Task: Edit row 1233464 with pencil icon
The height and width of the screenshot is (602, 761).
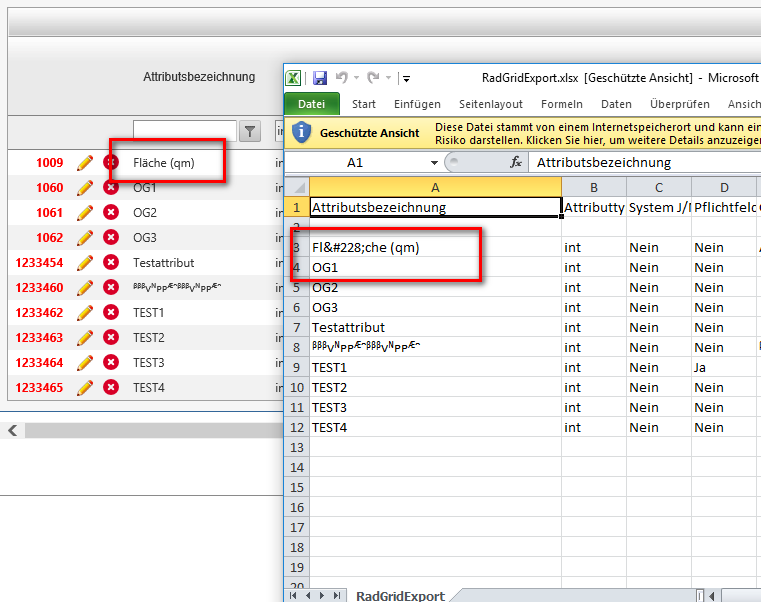Action: click(x=84, y=363)
